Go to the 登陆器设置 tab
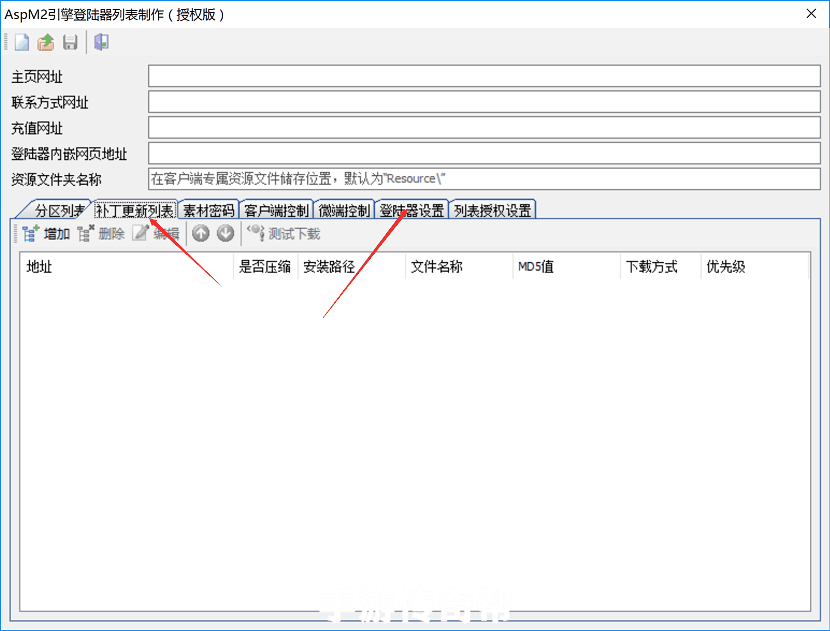This screenshot has width=830, height=631. click(412, 210)
